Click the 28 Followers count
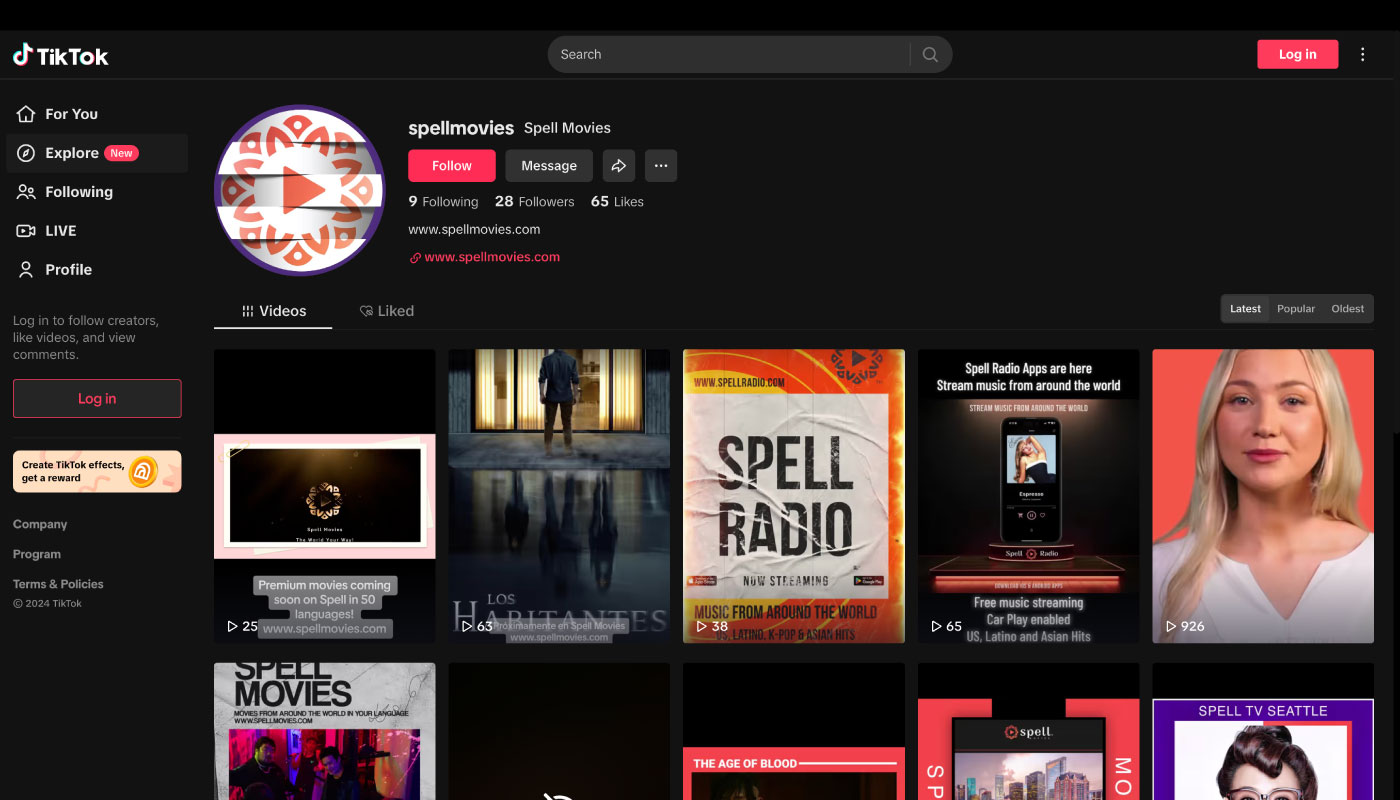 click(534, 202)
